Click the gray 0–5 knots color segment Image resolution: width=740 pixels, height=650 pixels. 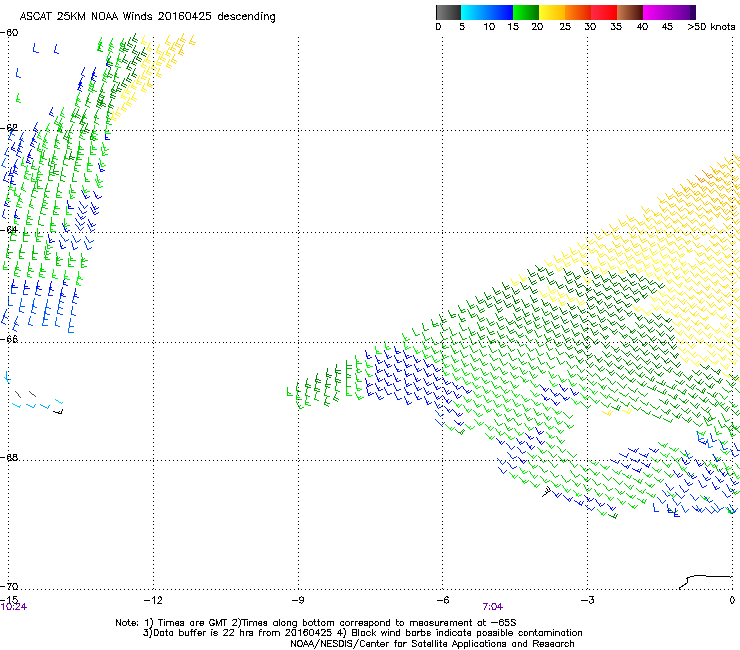pos(448,12)
